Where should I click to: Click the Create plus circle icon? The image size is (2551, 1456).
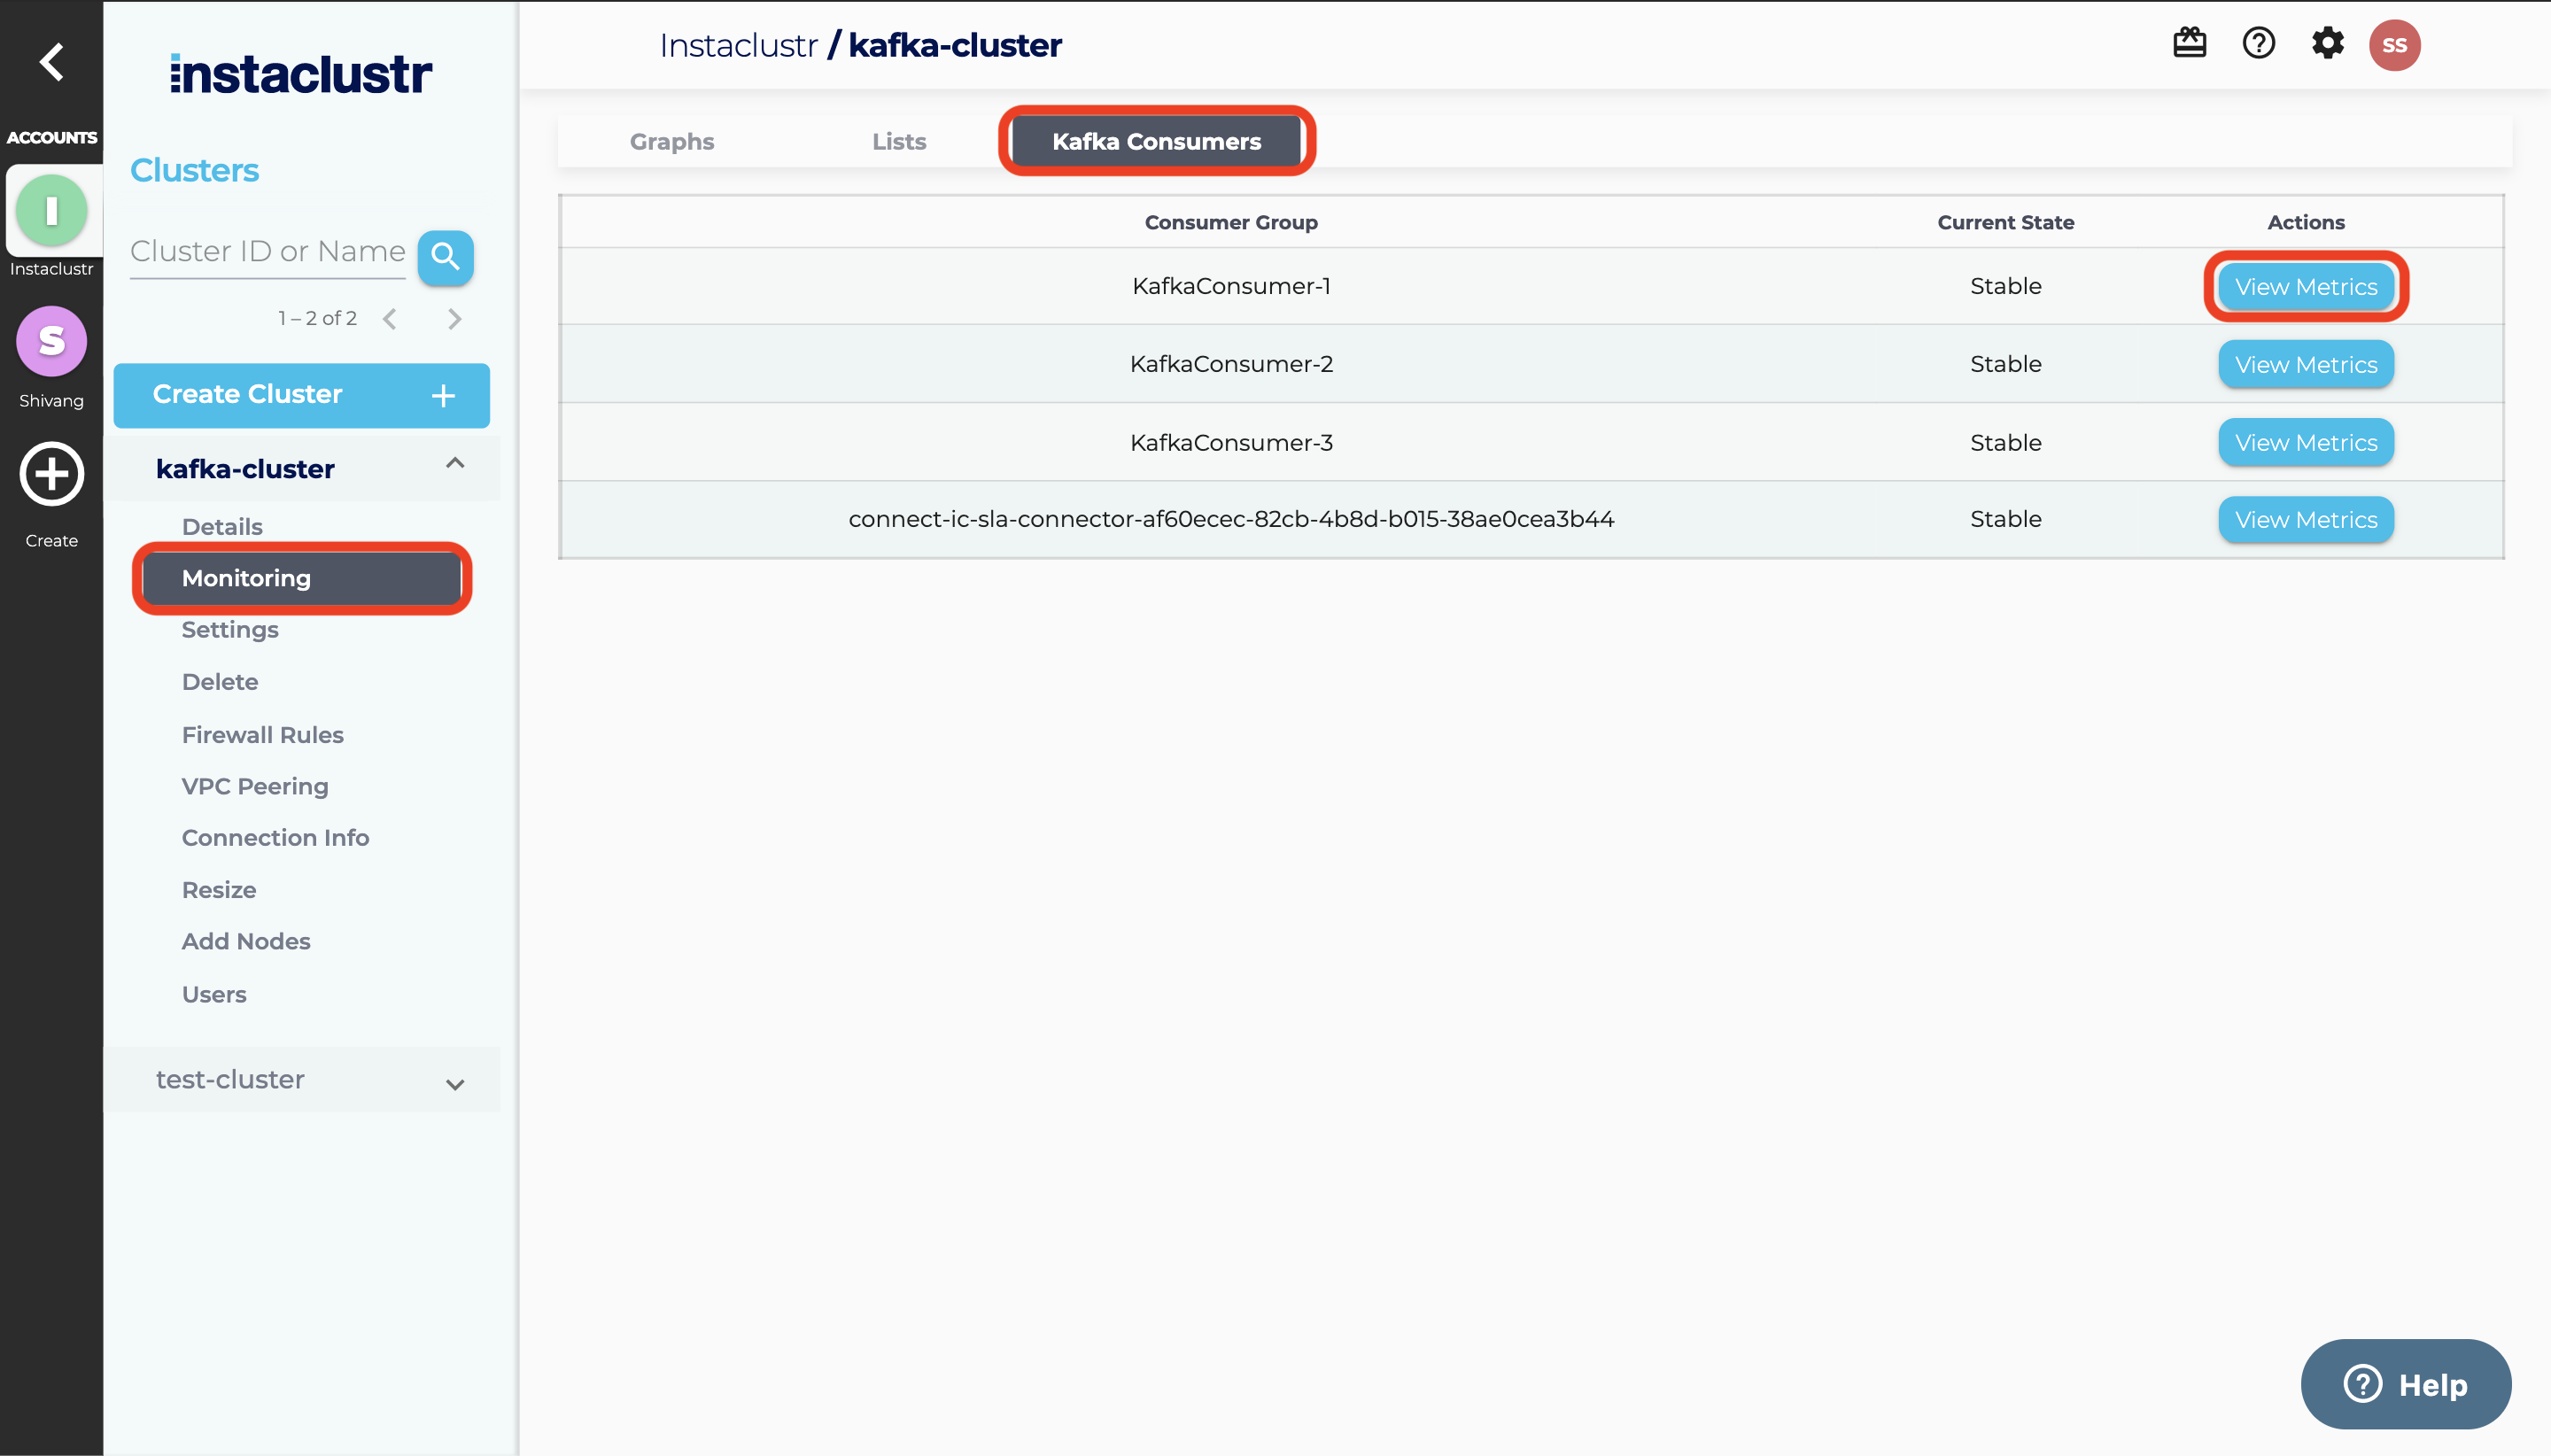(51, 474)
